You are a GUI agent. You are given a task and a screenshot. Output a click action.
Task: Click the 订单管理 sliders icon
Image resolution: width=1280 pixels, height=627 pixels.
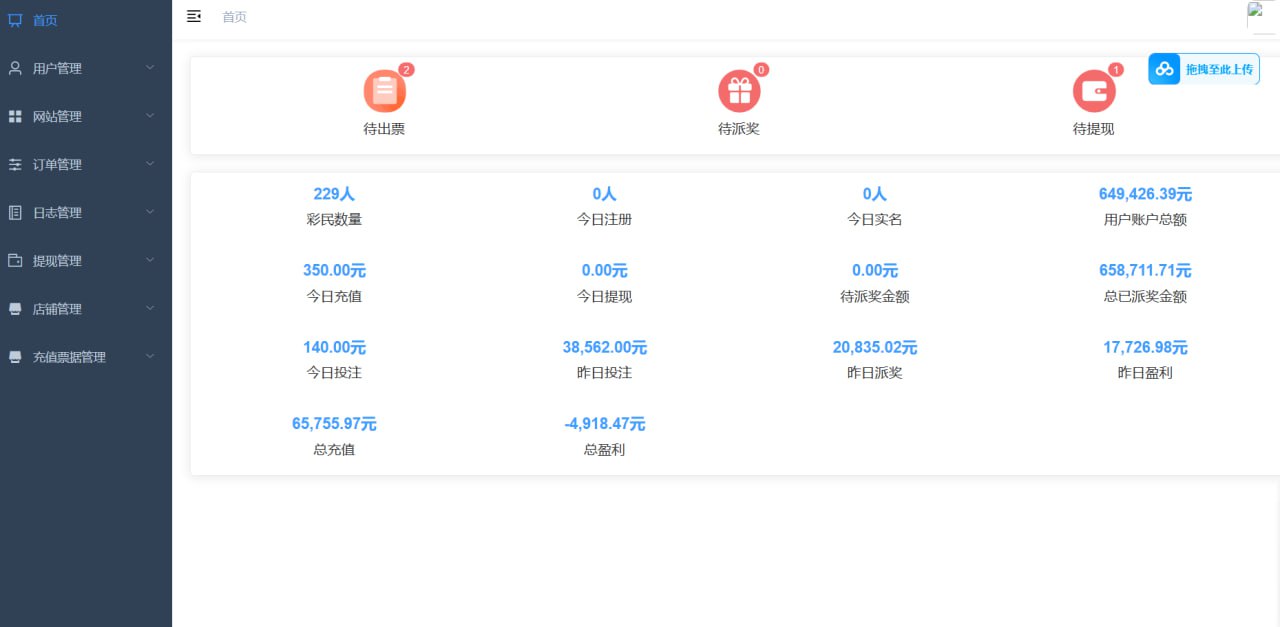point(15,165)
